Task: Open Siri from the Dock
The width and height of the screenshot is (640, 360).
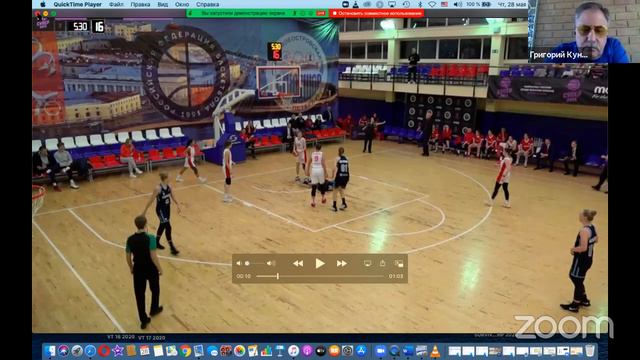Action: (63, 351)
